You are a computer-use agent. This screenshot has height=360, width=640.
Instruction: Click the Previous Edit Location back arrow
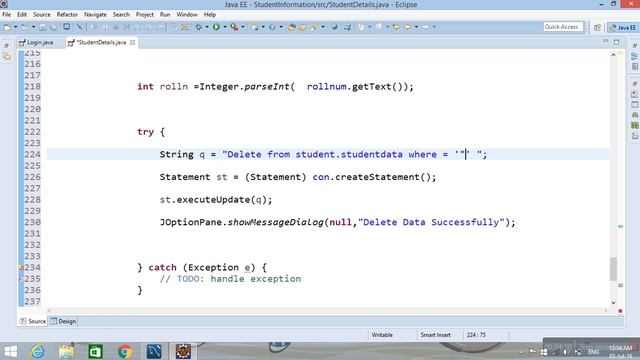[x=396, y=27]
